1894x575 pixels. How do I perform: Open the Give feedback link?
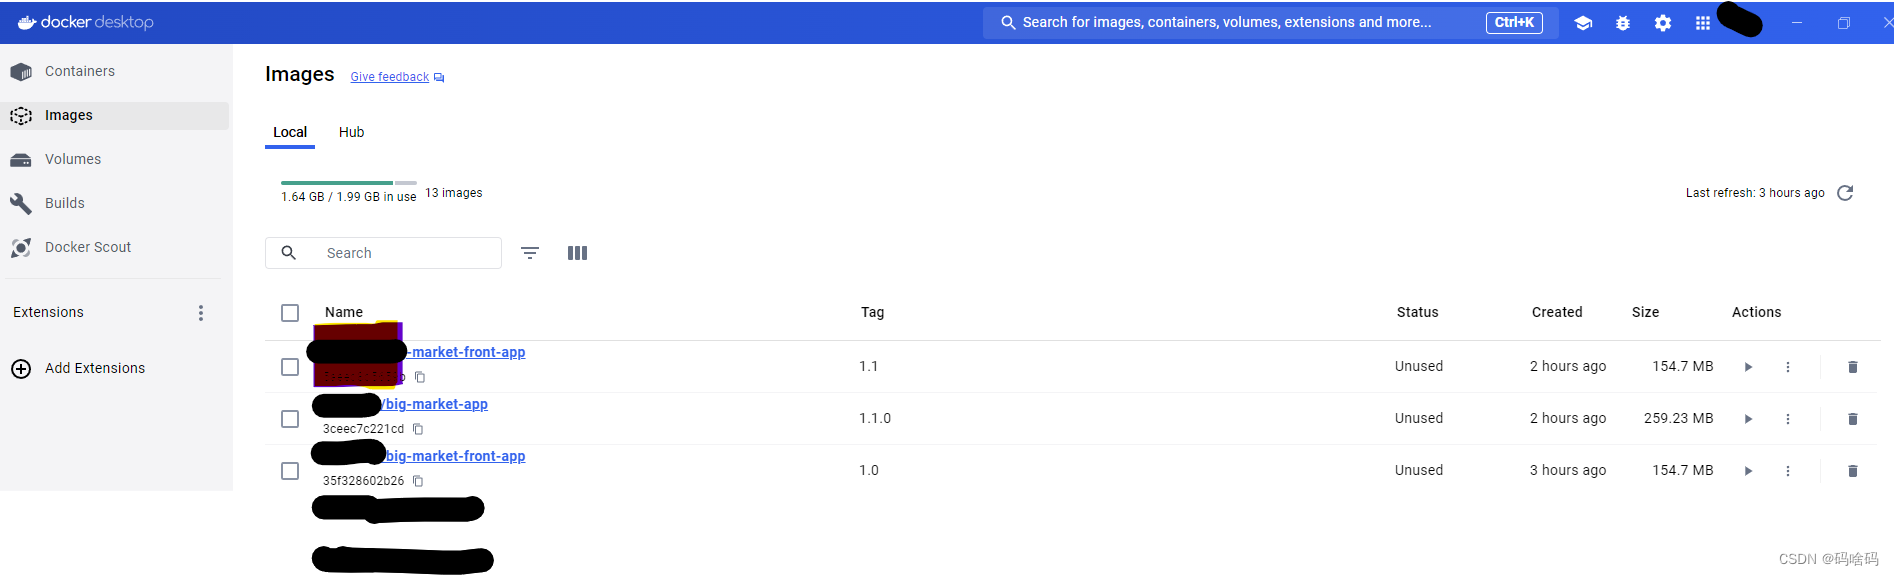tap(389, 77)
